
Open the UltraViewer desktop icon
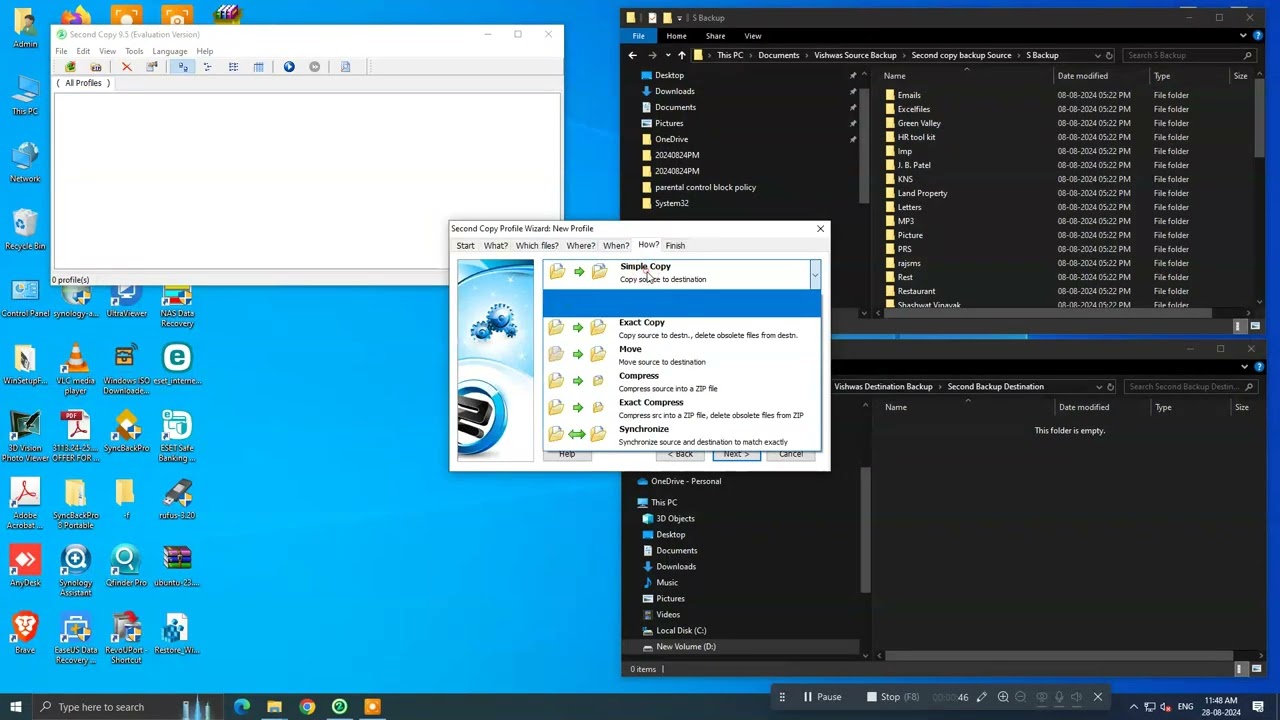click(126, 299)
